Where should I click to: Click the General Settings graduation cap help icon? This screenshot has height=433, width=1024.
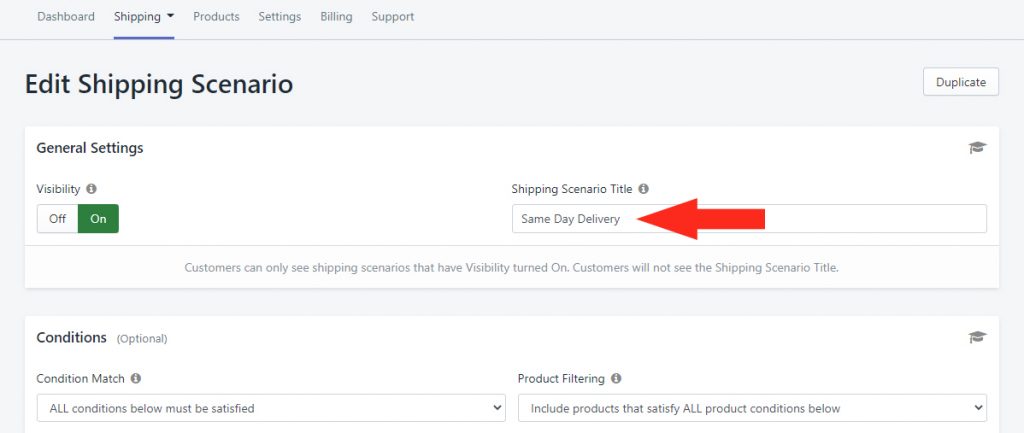point(977,148)
